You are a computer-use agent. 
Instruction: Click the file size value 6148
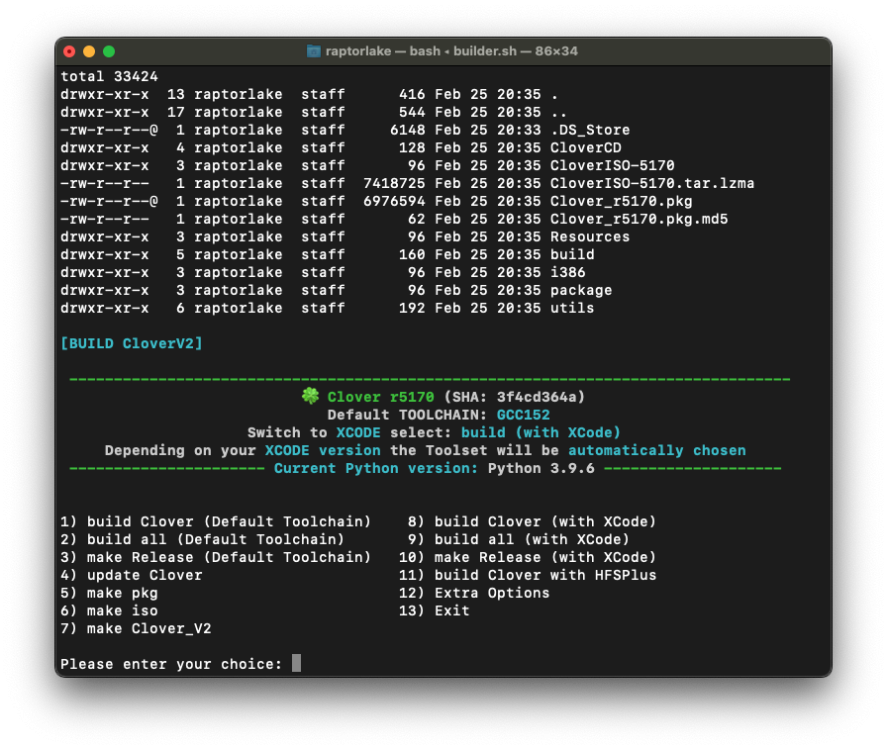click(x=407, y=130)
